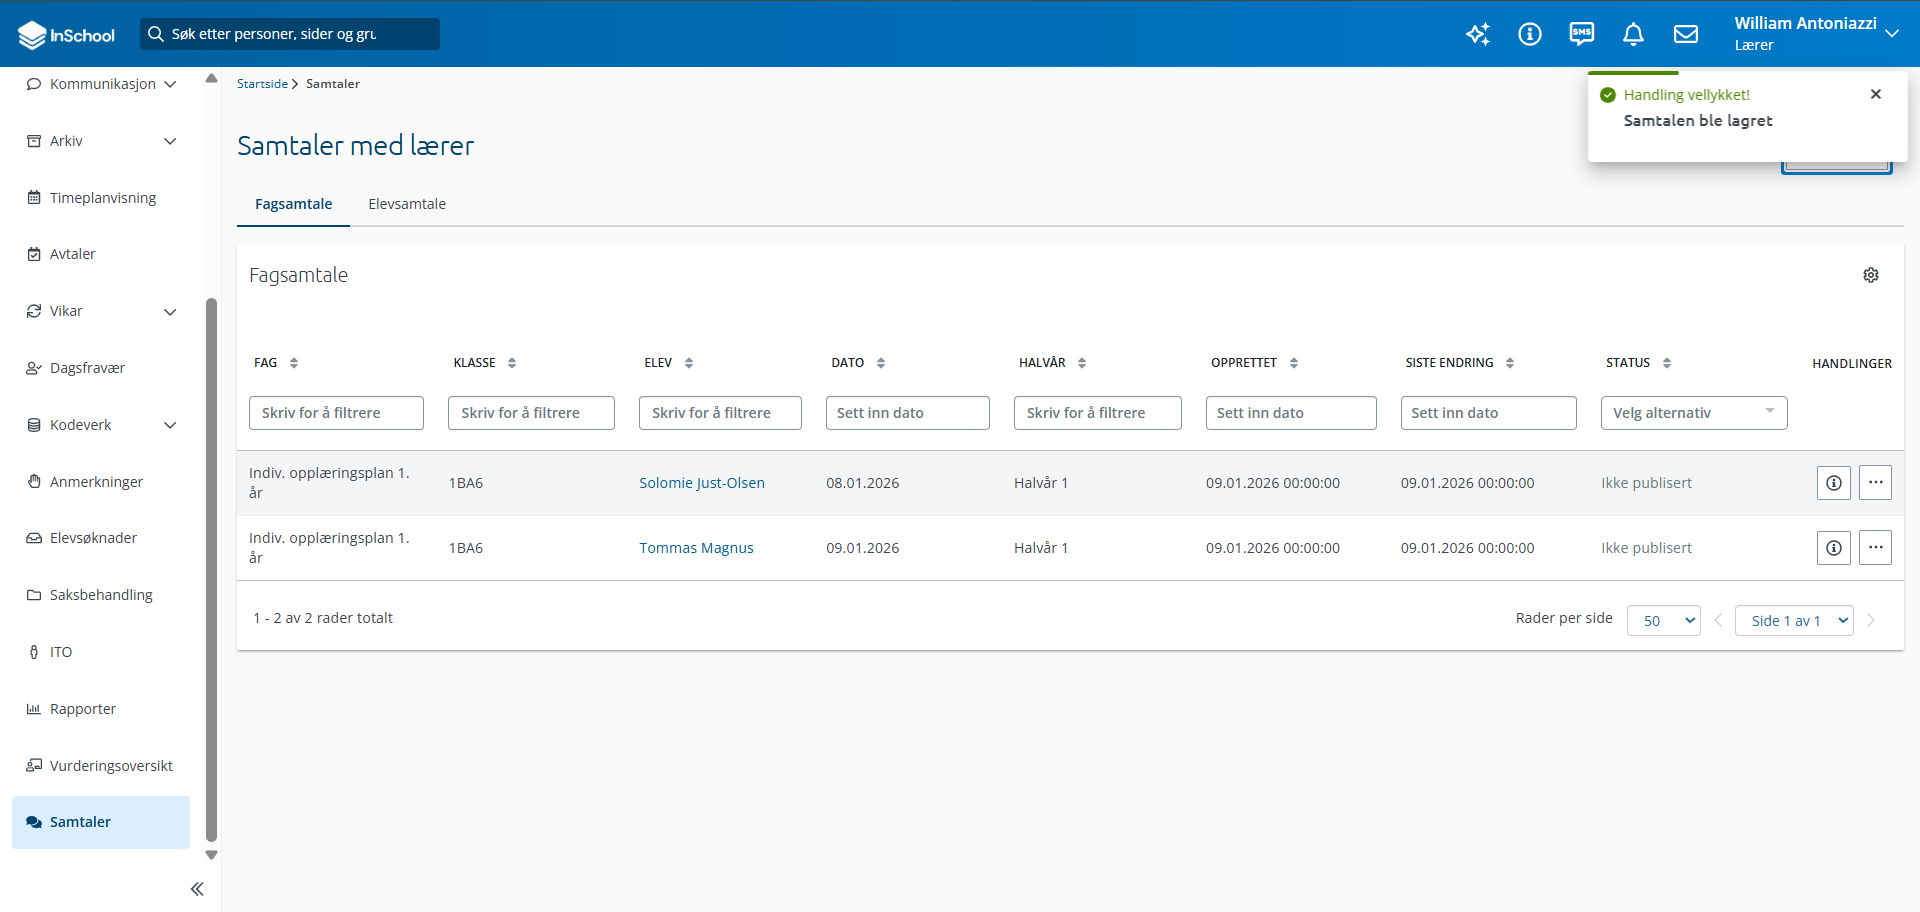The image size is (1920, 912).
Task: Open Rapporter in the sidebar
Action: point(83,709)
